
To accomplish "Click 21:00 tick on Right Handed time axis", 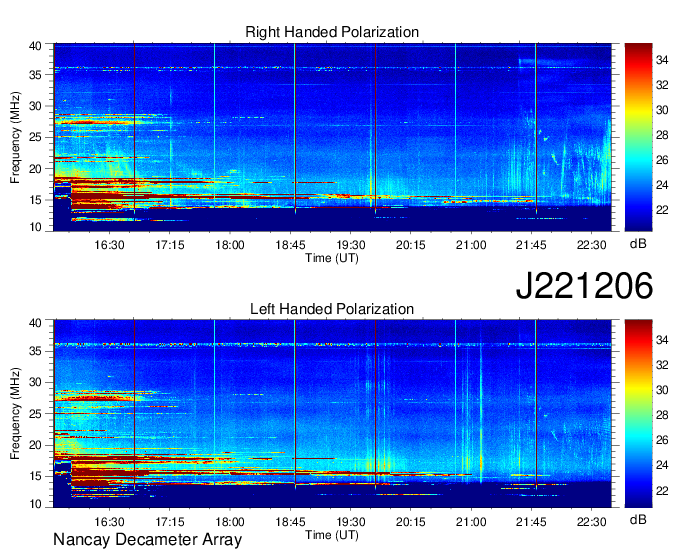I will coord(471,245).
